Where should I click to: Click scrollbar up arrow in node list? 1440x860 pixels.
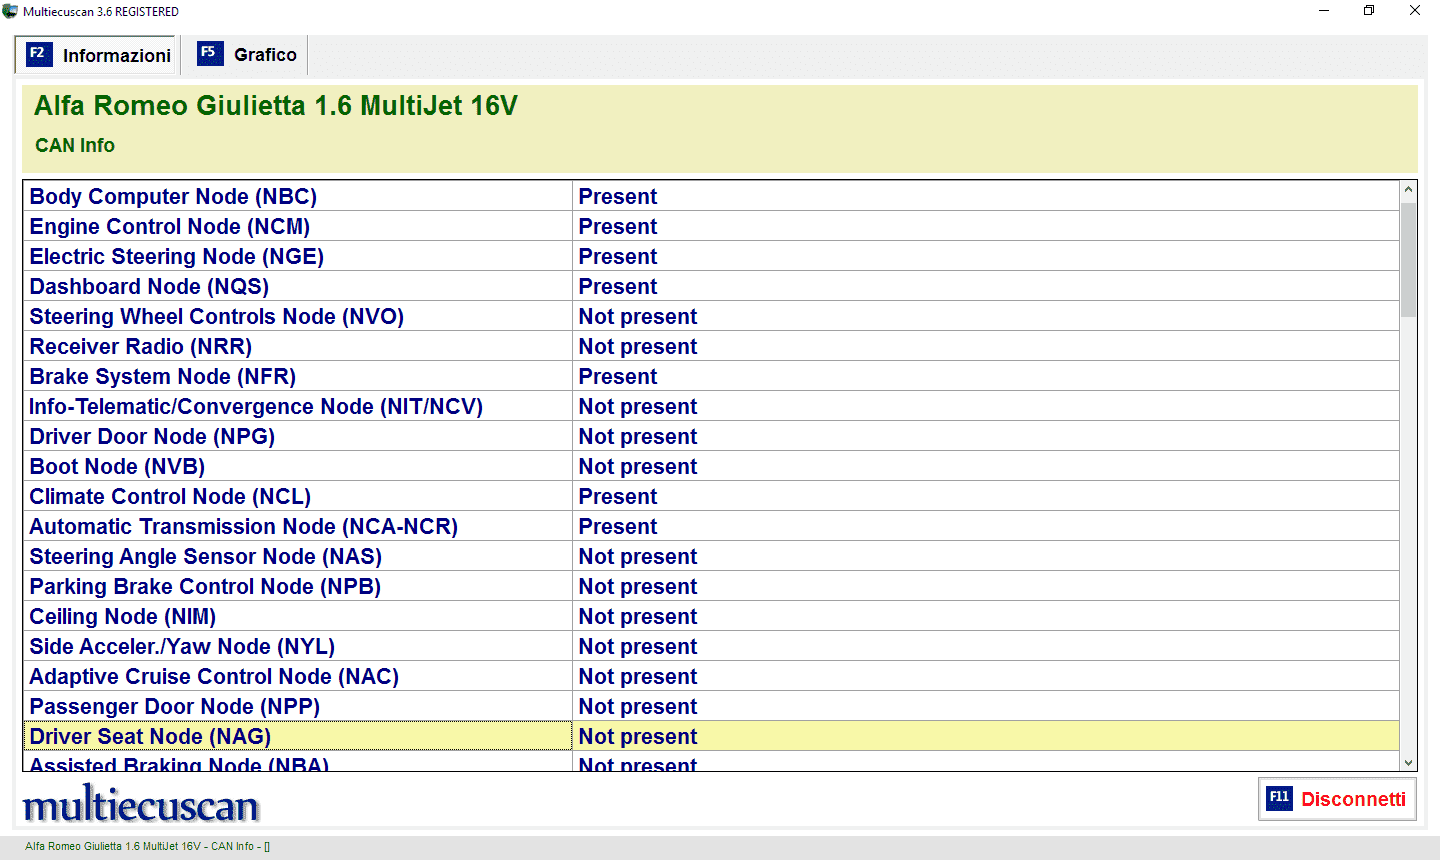tap(1408, 190)
